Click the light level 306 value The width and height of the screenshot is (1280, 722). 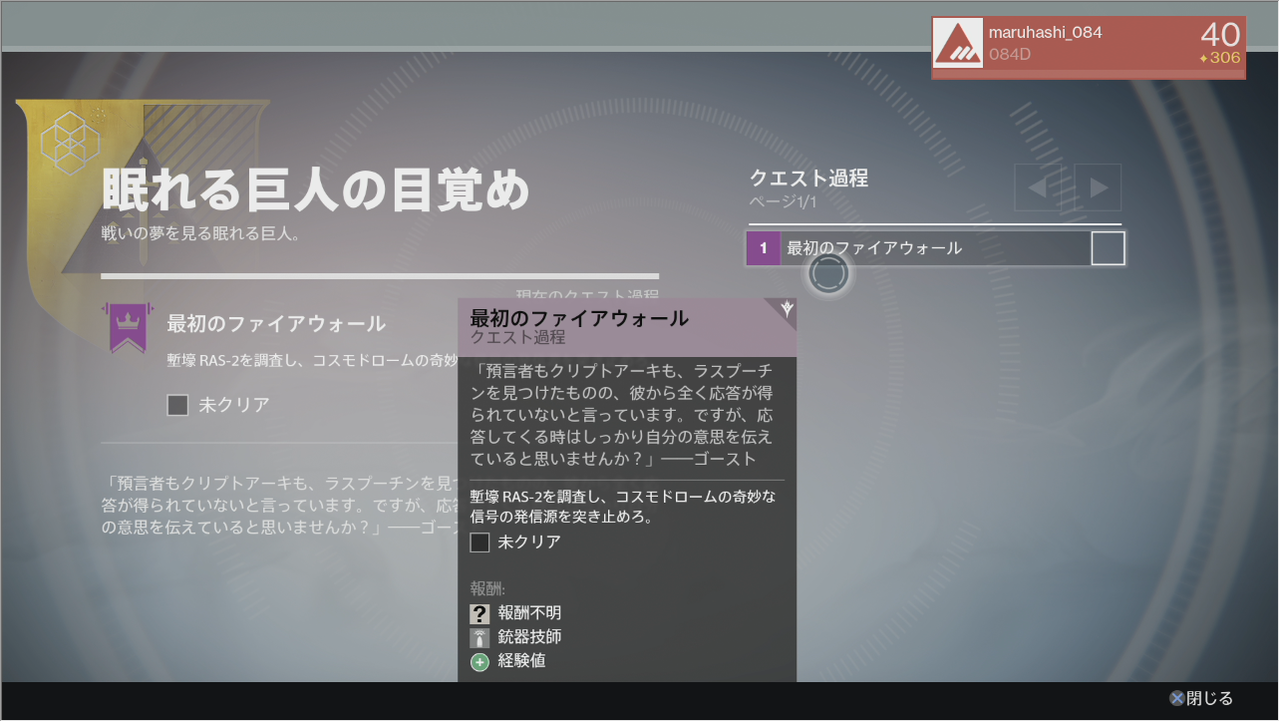pos(1220,58)
